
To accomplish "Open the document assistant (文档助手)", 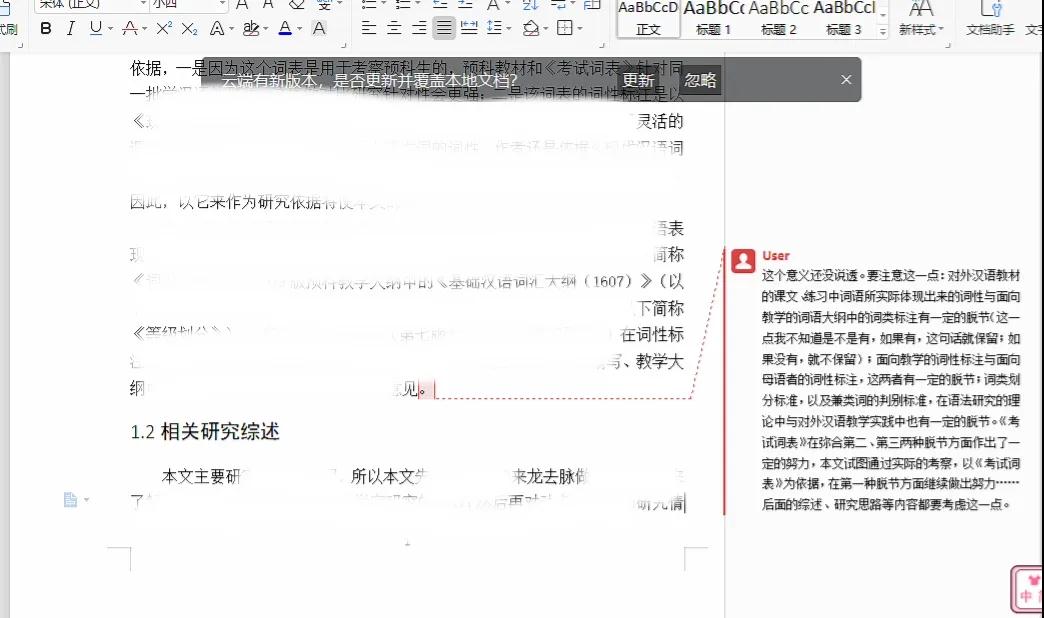I will click(991, 19).
